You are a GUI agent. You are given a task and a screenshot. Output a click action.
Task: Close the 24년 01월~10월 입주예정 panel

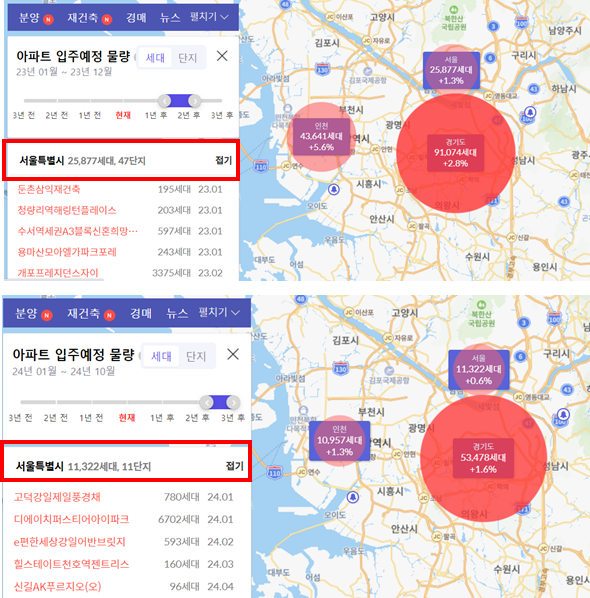(x=233, y=354)
